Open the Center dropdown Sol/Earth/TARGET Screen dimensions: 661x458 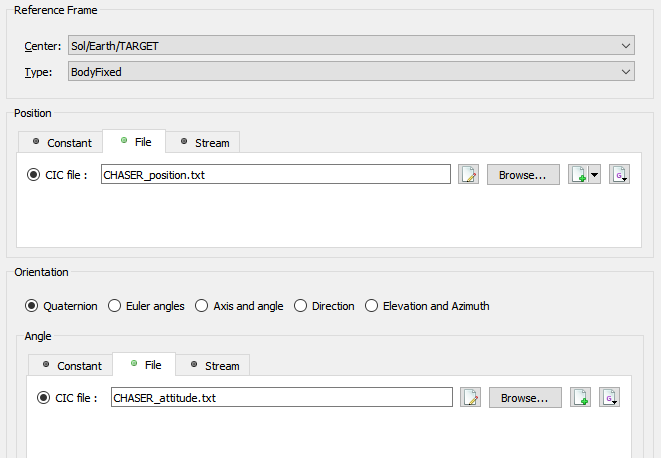[x=351, y=46]
